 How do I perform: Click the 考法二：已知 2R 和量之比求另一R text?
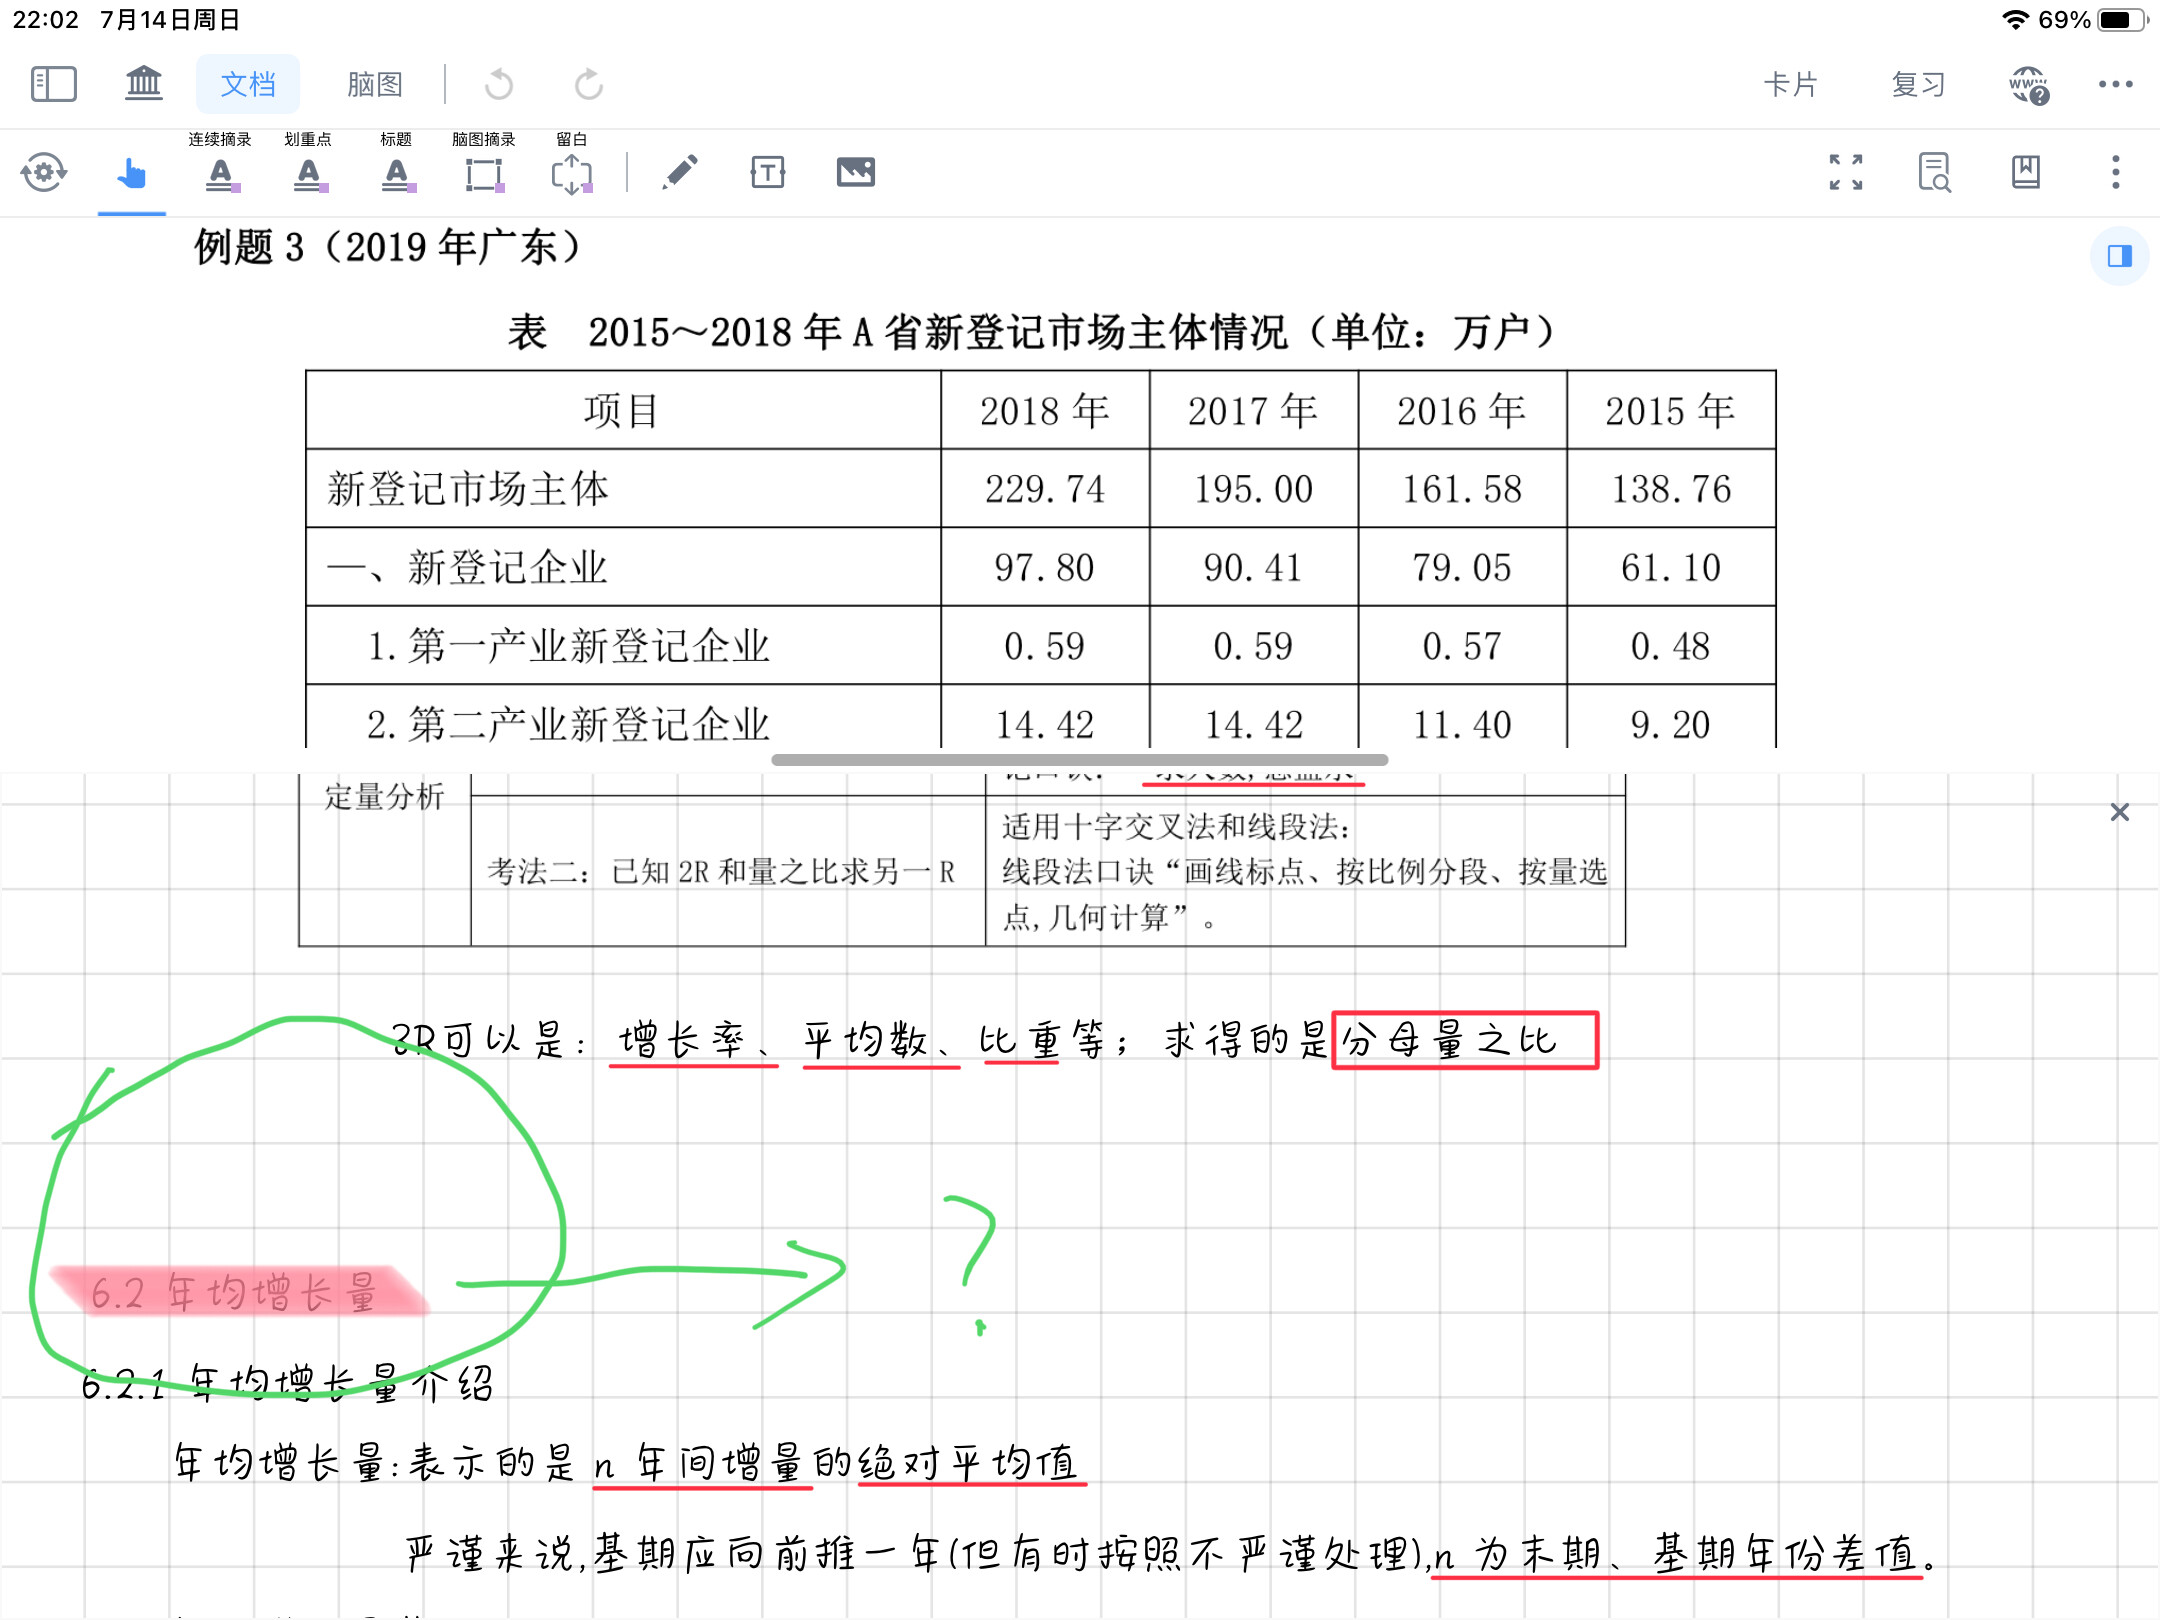click(x=722, y=871)
